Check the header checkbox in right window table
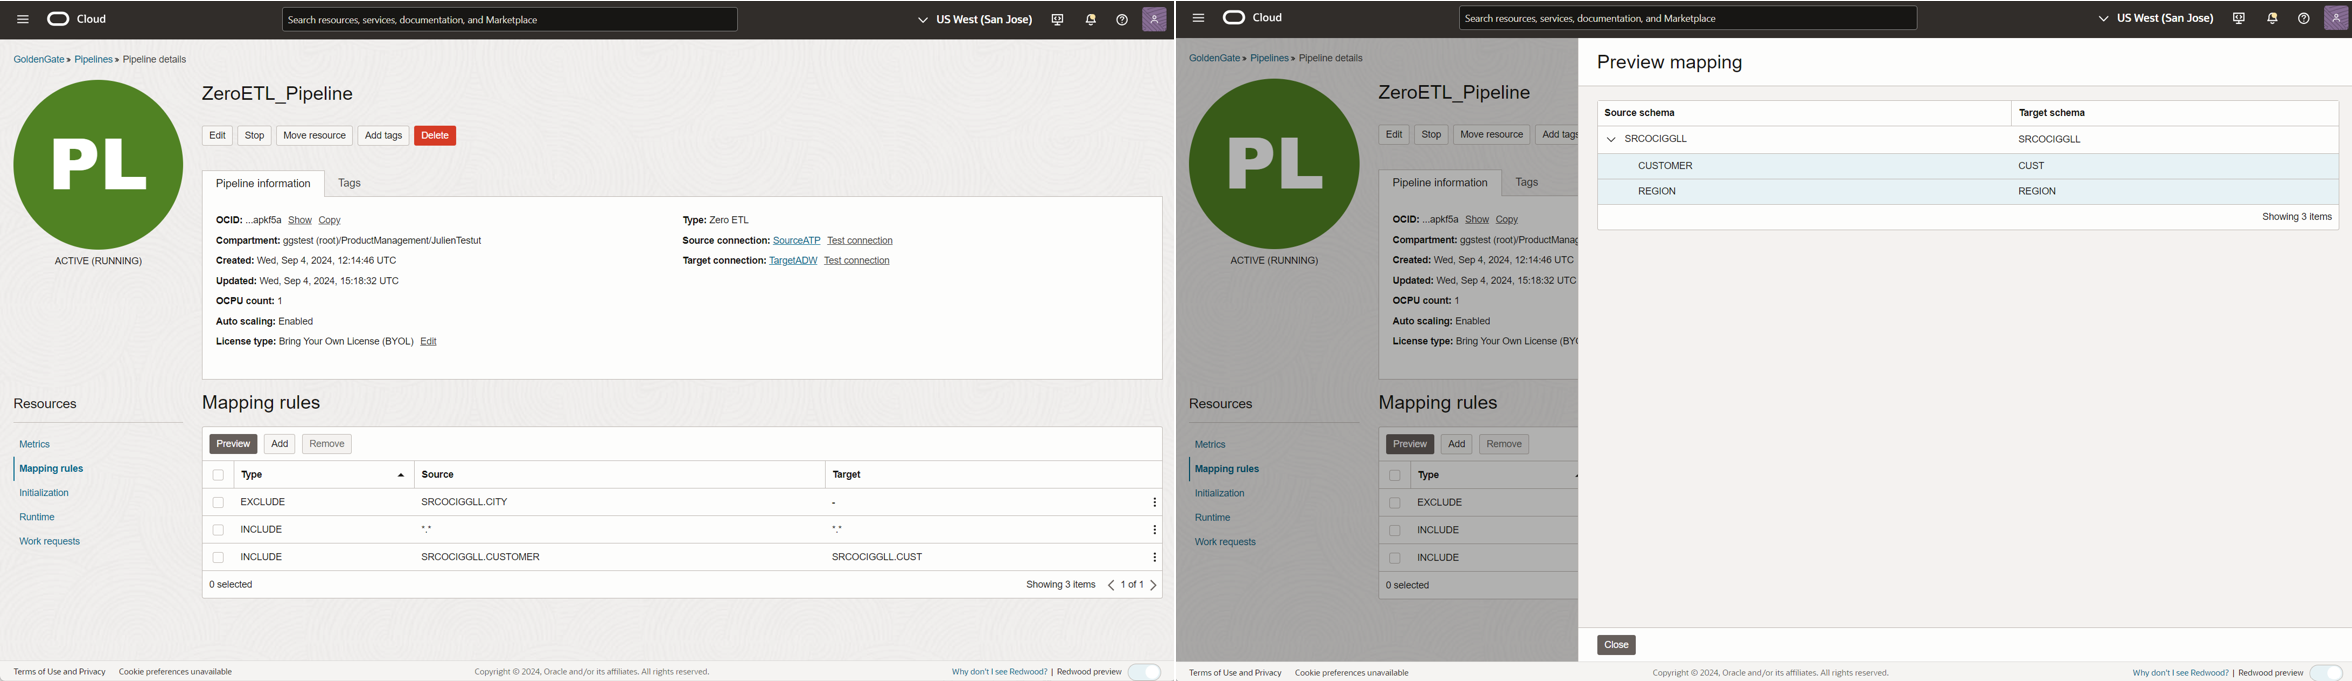Image resolution: width=2352 pixels, height=681 pixels. [x=1395, y=476]
